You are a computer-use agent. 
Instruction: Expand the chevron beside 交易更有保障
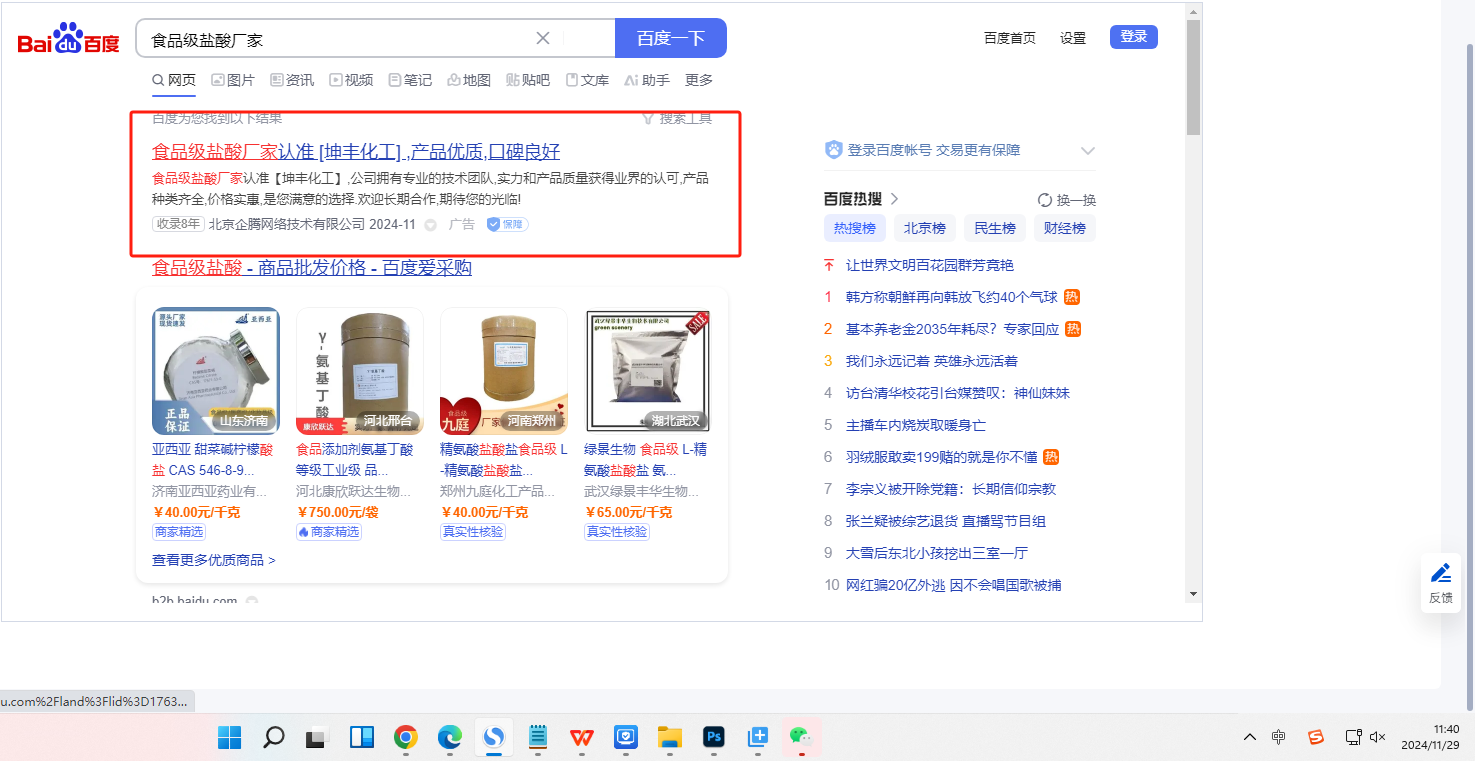click(x=1088, y=151)
